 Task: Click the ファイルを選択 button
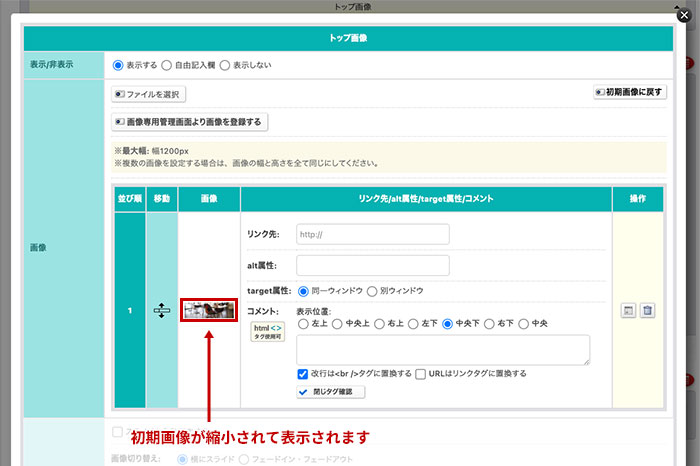click(x=149, y=94)
